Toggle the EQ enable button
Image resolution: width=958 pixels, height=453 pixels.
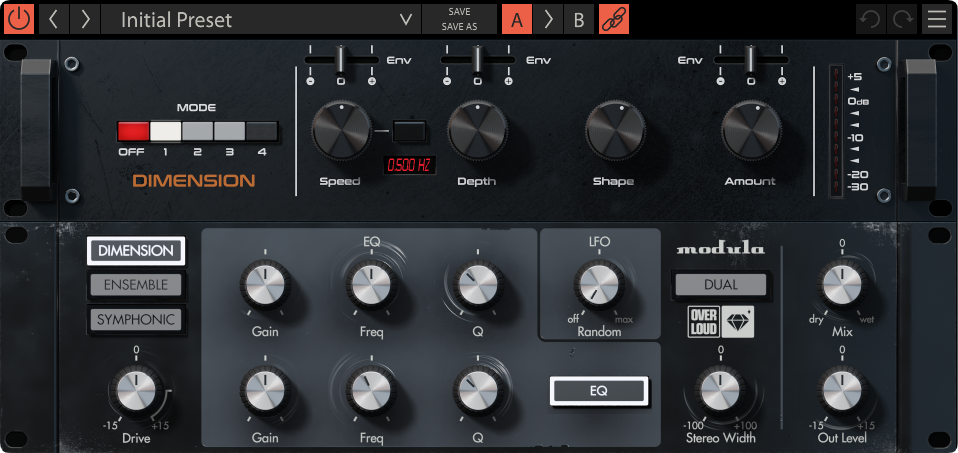pos(599,391)
